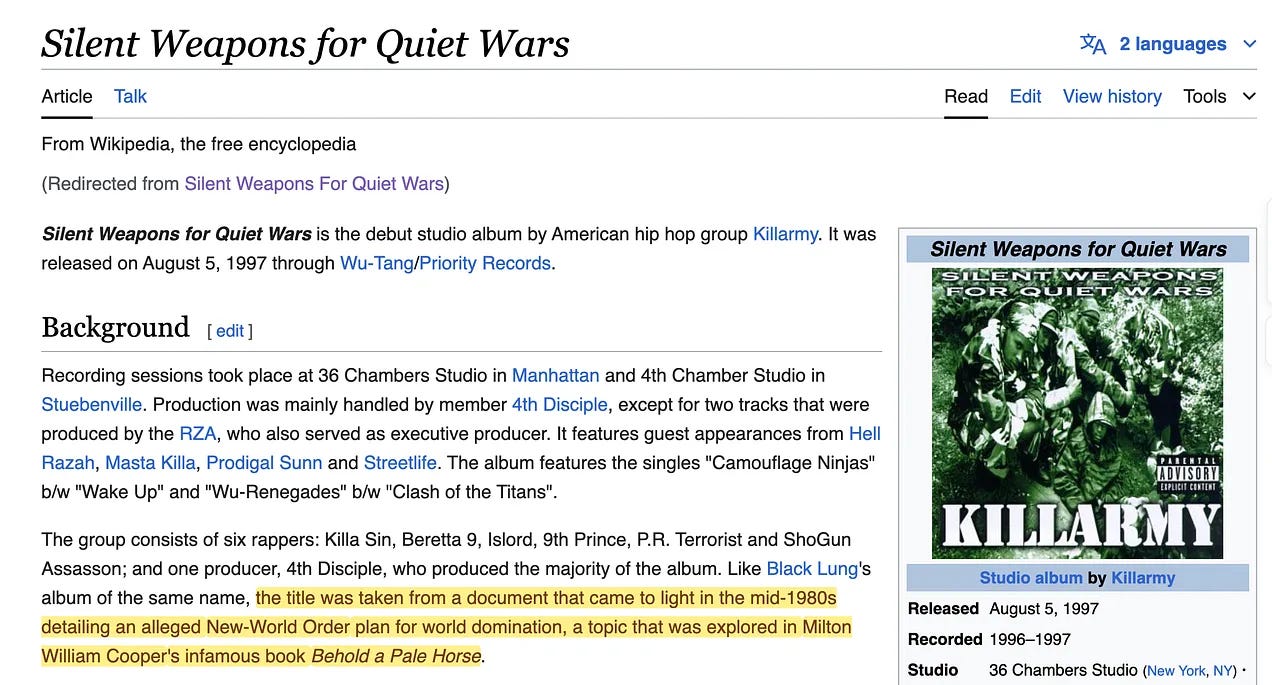Follow the redirected Silent Weapons For Quiet Wars link

tap(314, 183)
